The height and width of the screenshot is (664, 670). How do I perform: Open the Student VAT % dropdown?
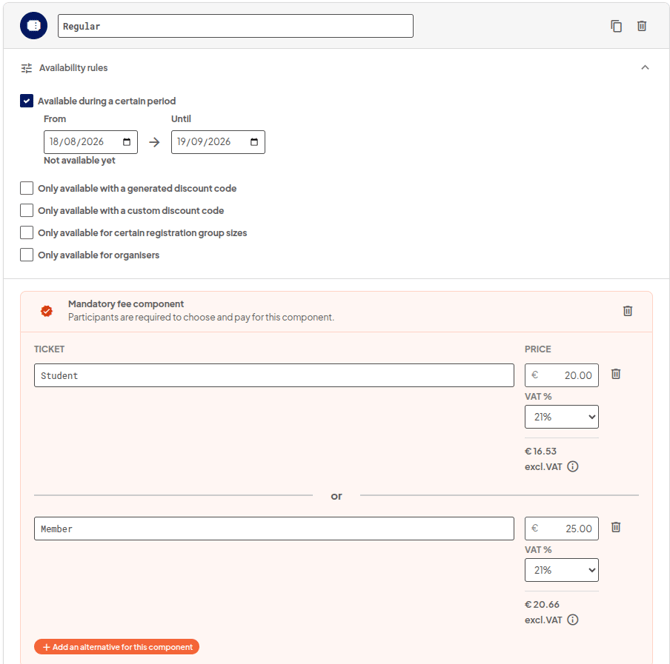pyautogui.click(x=561, y=417)
